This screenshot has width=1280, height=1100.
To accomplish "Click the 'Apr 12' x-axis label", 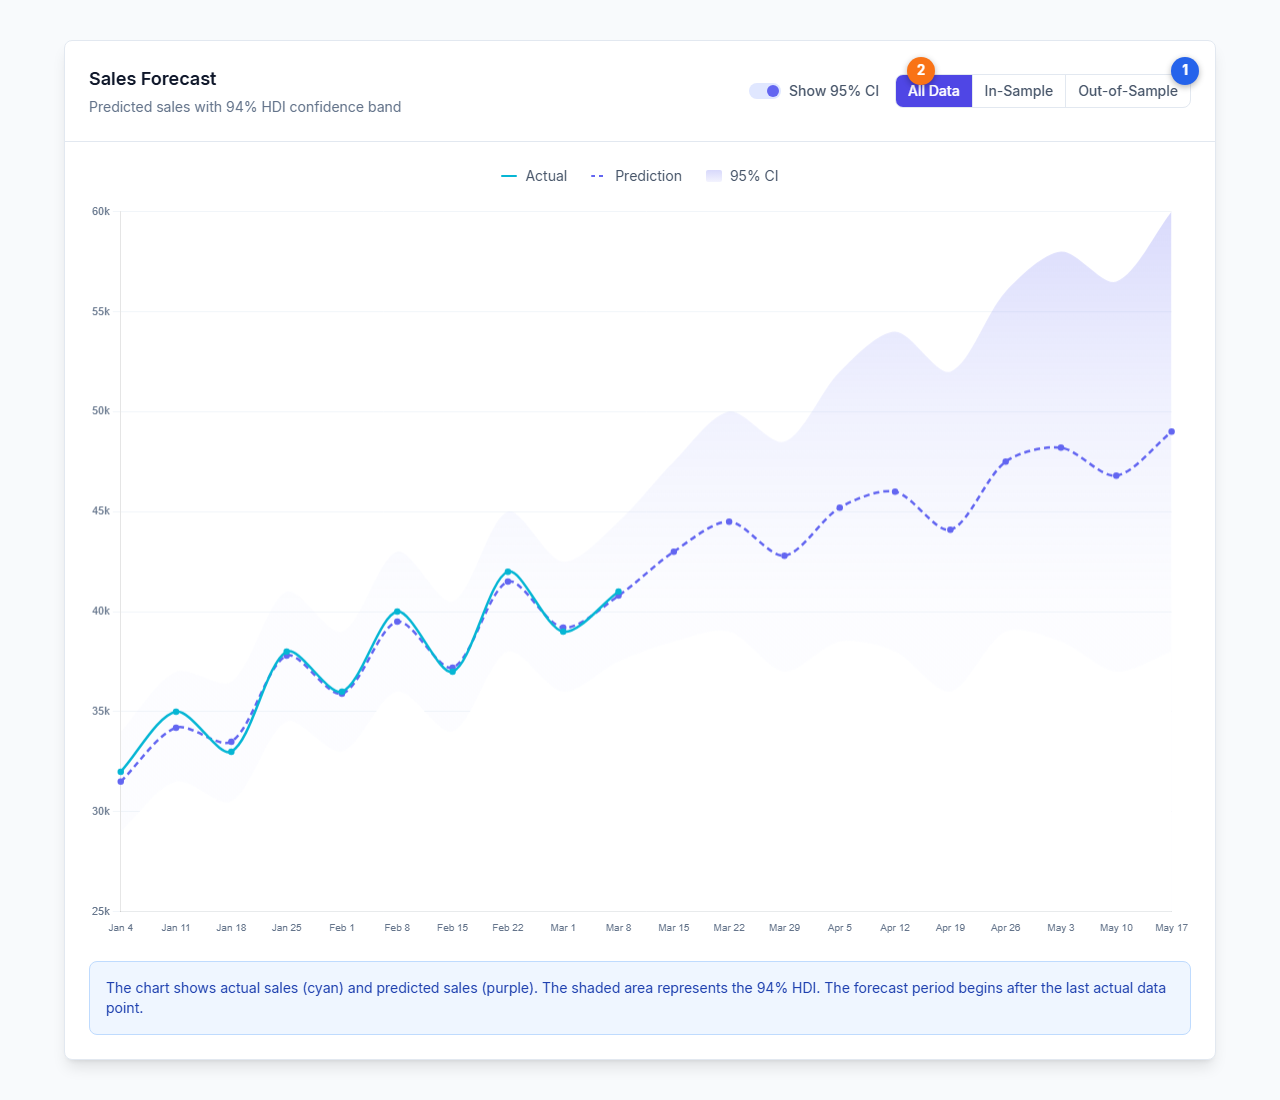I will click(x=895, y=928).
